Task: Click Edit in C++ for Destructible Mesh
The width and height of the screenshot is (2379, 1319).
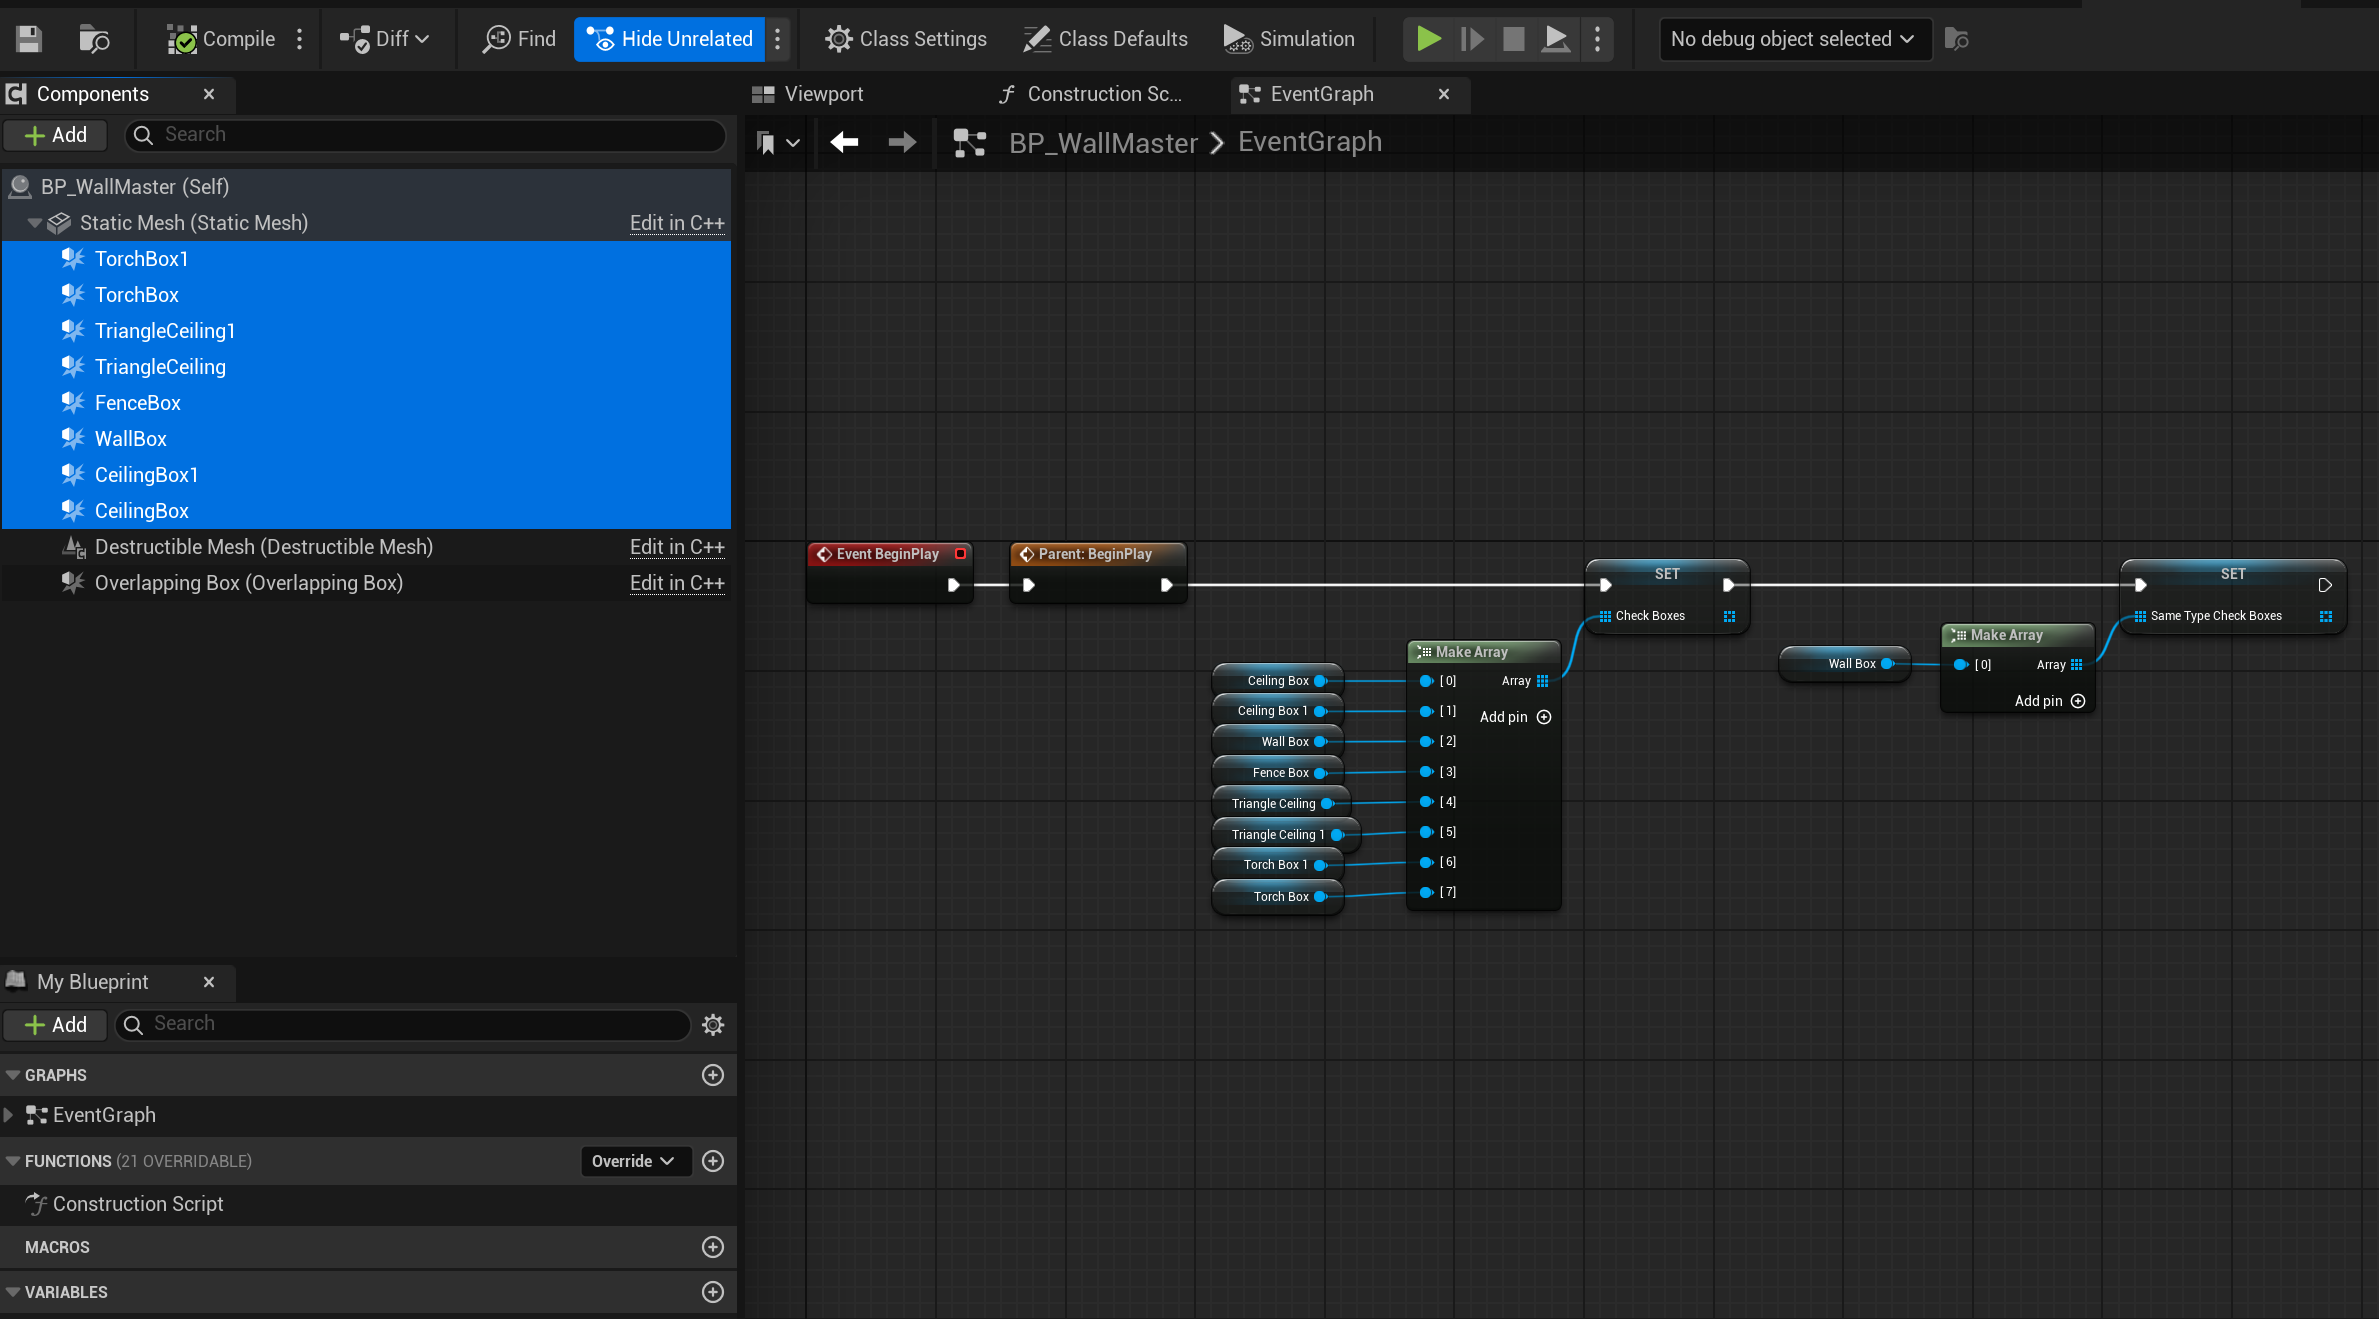Action: pyautogui.click(x=676, y=547)
